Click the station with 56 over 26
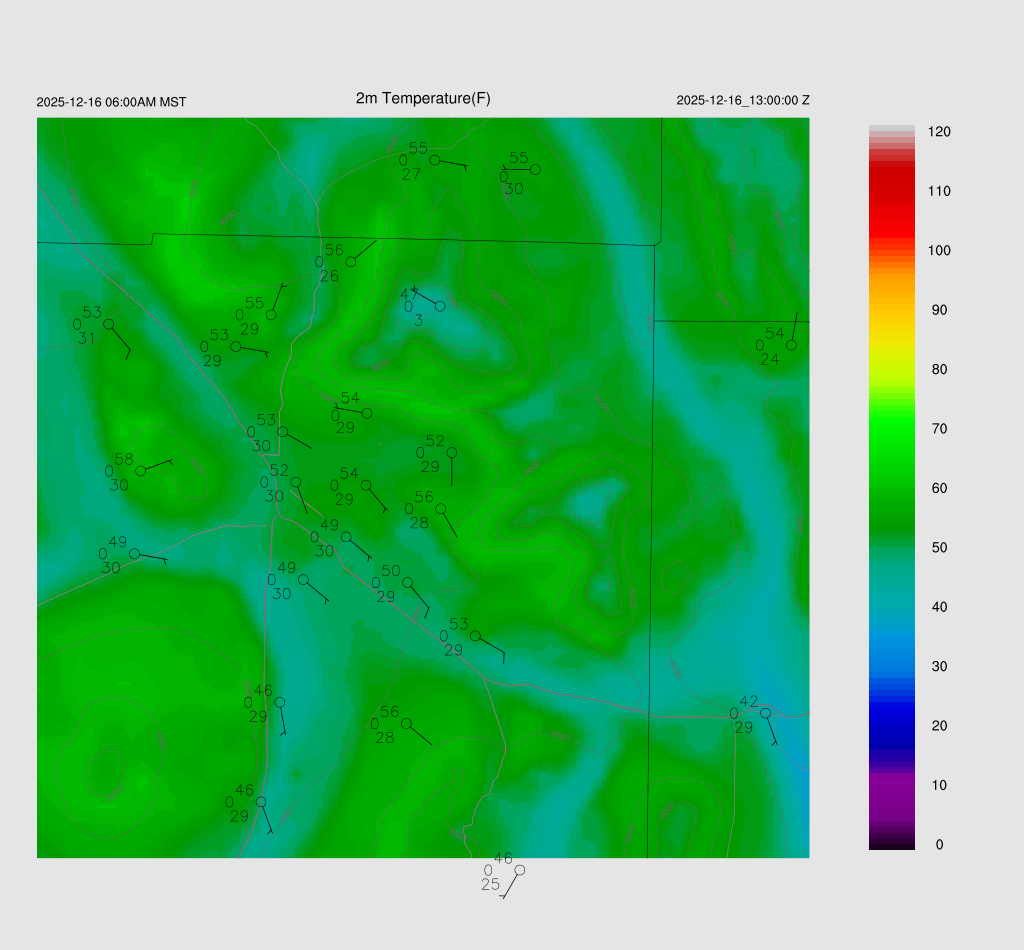The image size is (1024, 950). click(351, 262)
